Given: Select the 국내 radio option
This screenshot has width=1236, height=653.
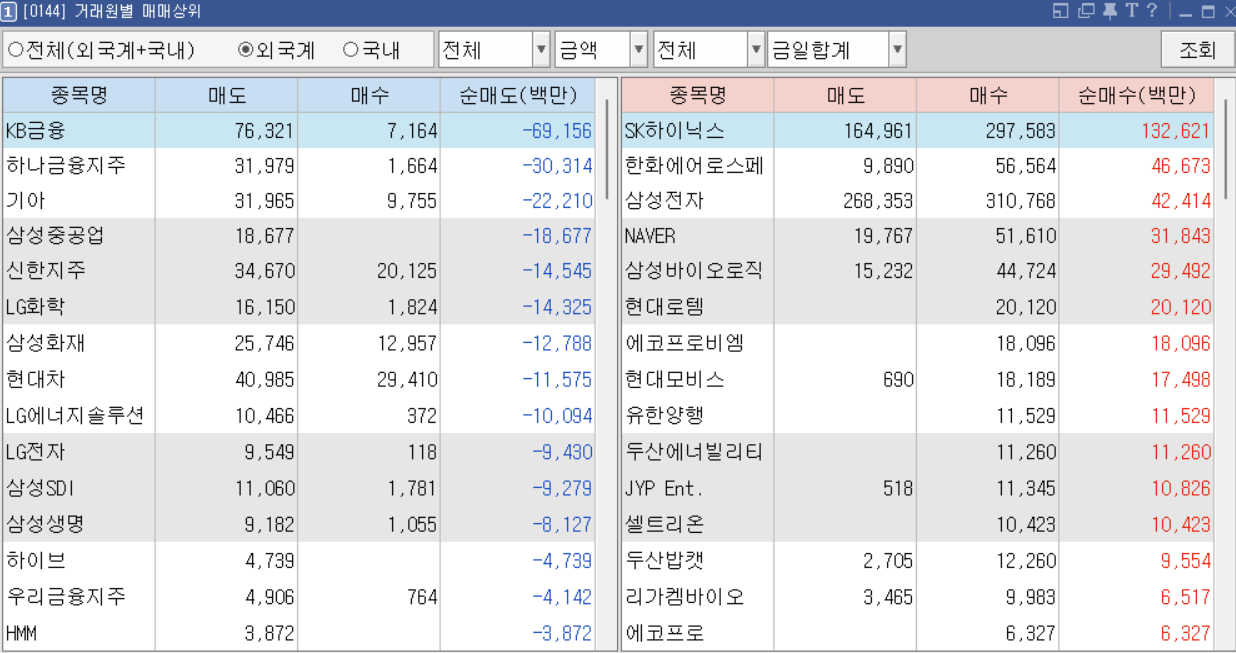Looking at the screenshot, I should pos(372,49).
